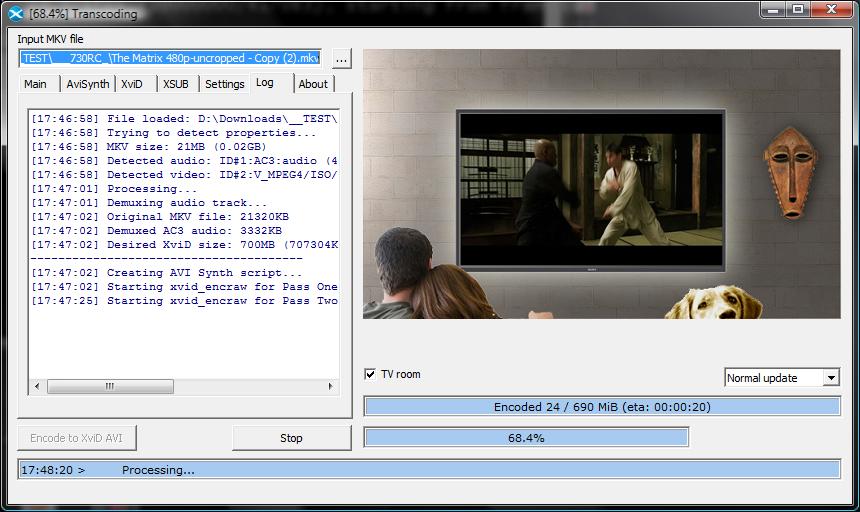
Task: Click the 'MKV size: 21MB (0.02GB)' log line
Action: pos(149,146)
